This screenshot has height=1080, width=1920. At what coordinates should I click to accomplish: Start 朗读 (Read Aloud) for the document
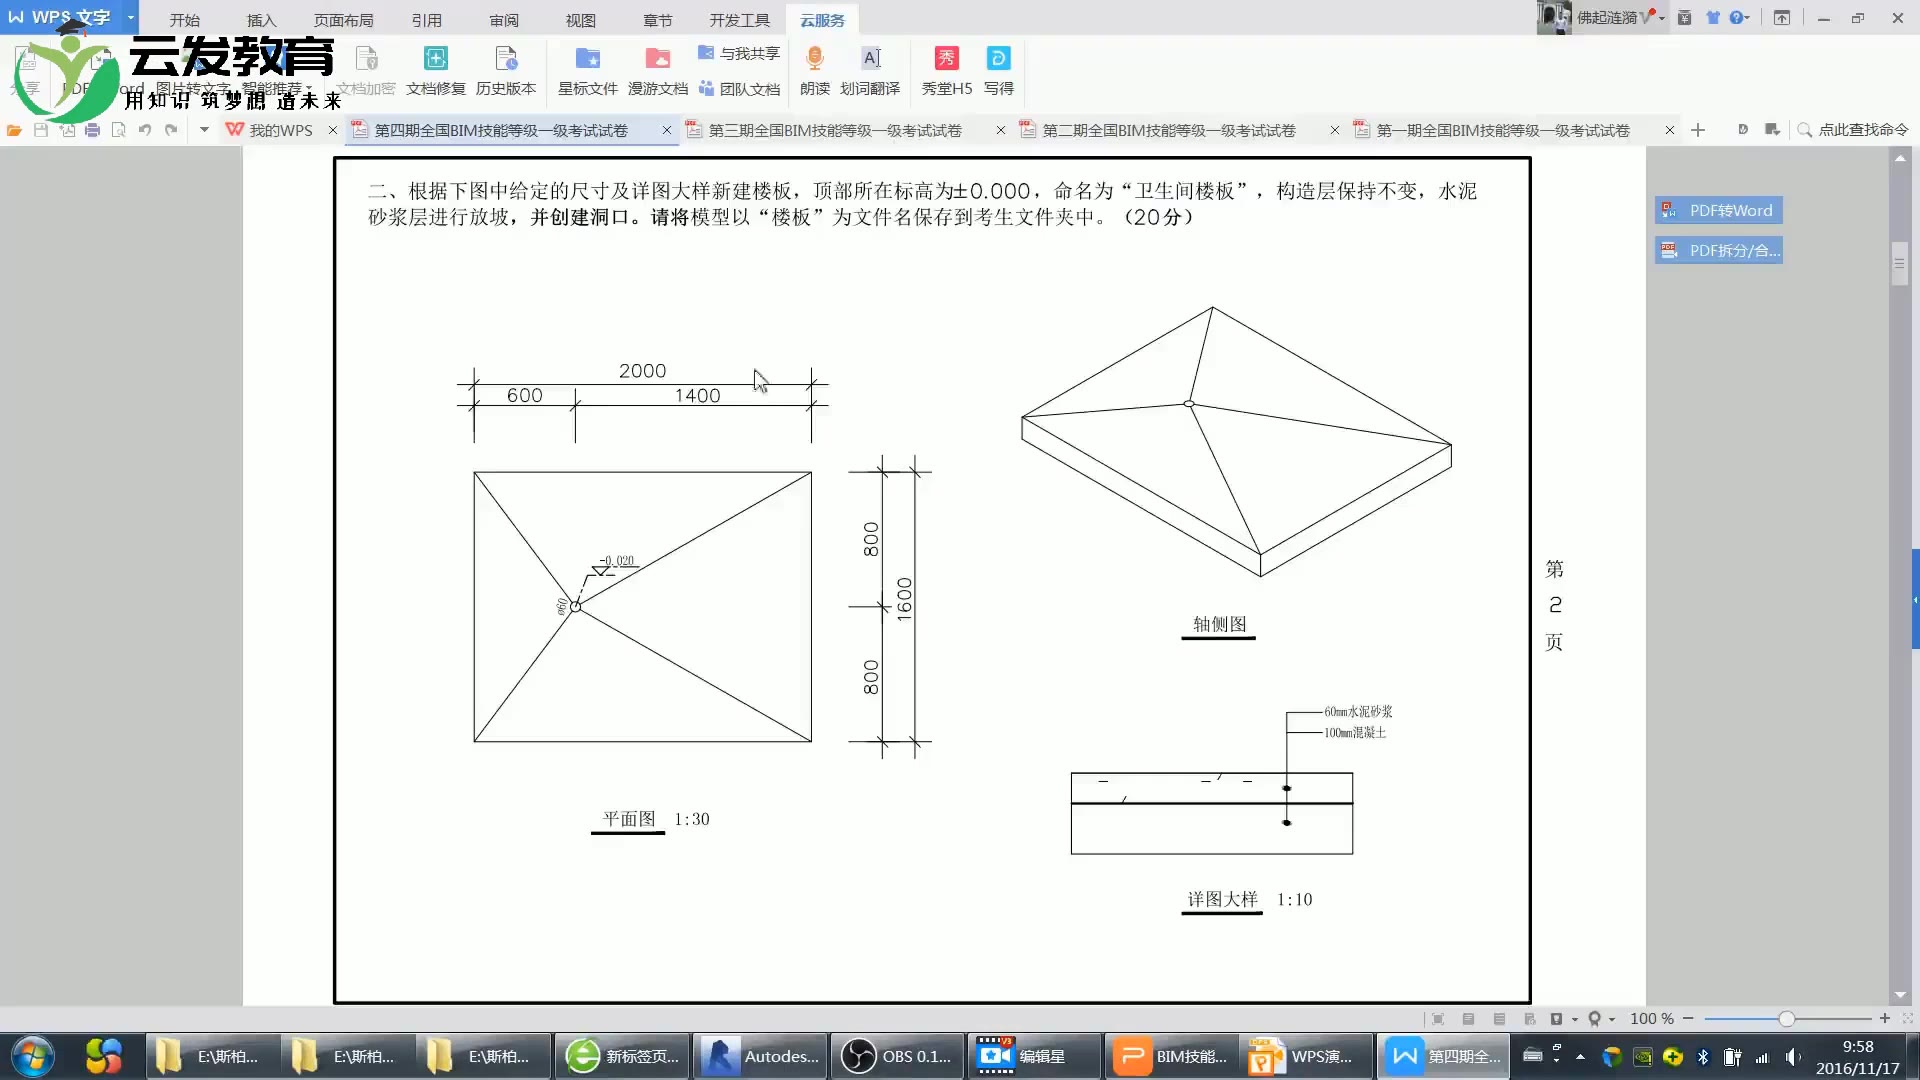pyautogui.click(x=814, y=70)
